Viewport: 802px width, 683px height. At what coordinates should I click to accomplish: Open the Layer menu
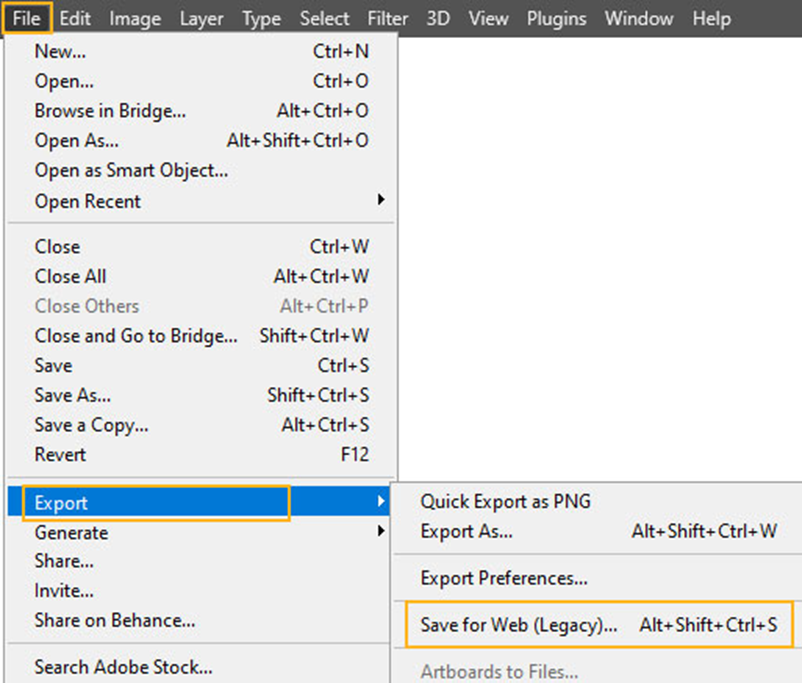pyautogui.click(x=201, y=18)
